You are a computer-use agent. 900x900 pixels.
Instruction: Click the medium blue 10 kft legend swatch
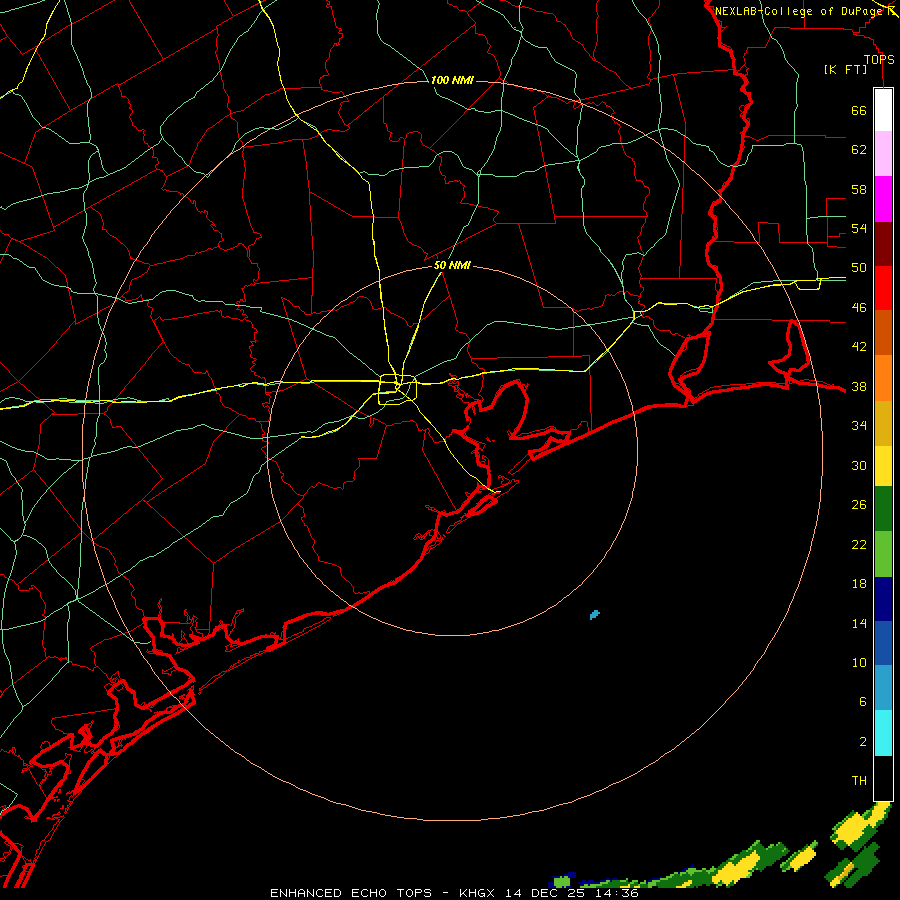pos(883,643)
